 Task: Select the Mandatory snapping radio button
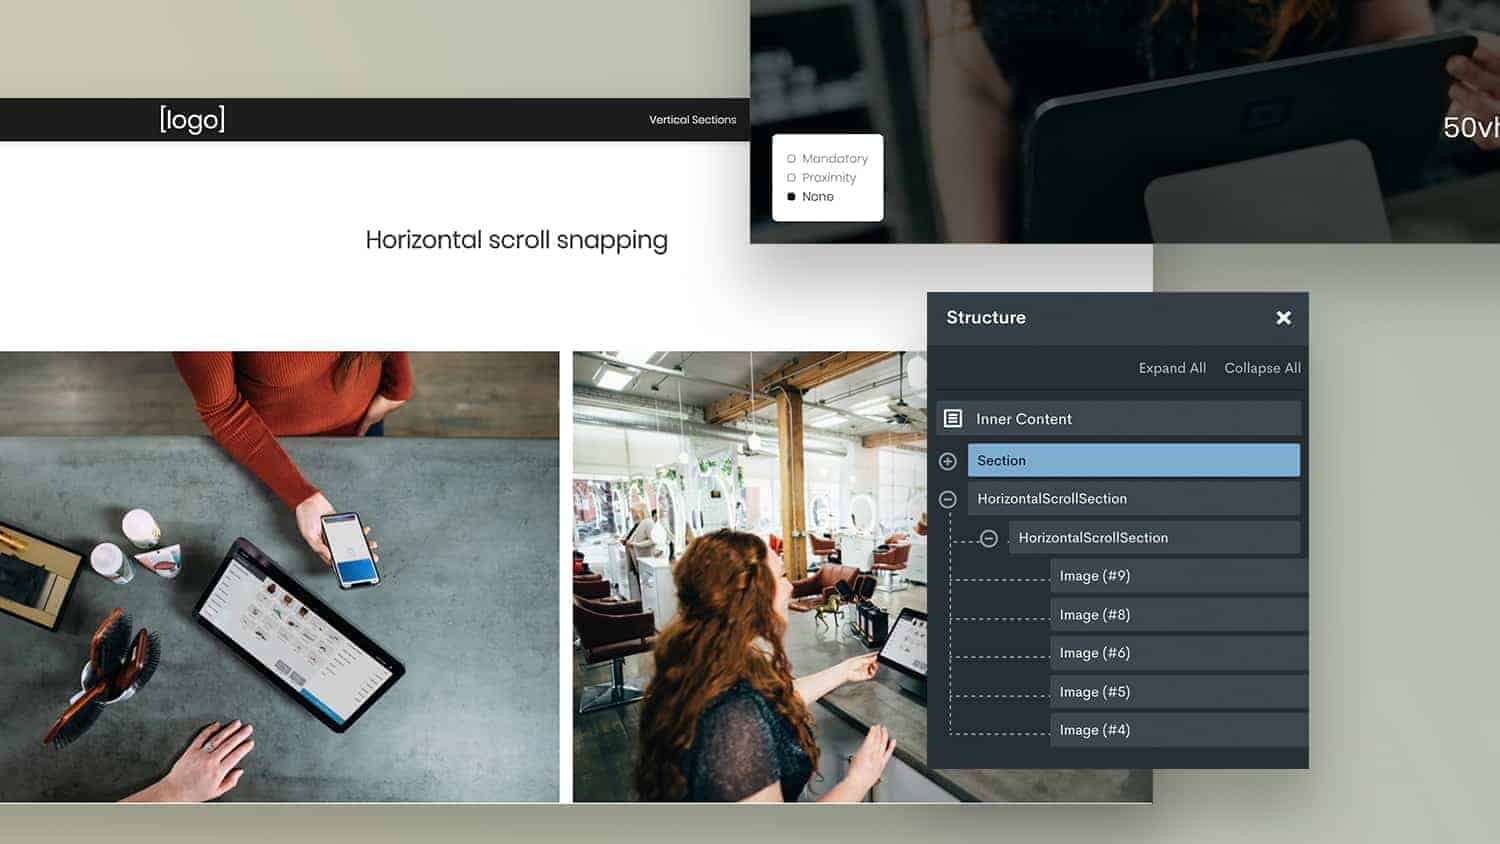pyautogui.click(x=791, y=158)
